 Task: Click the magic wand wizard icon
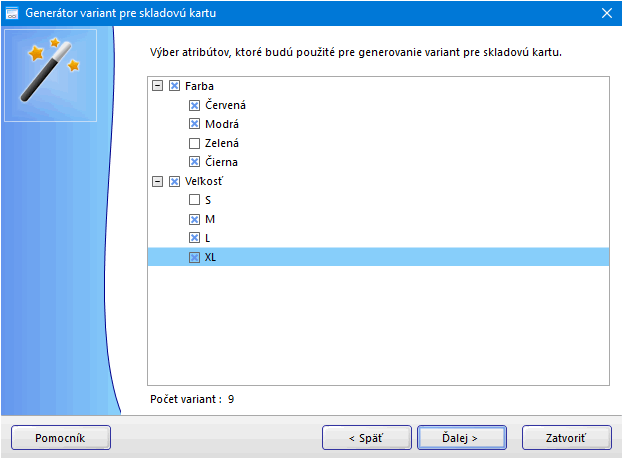pyautogui.click(x=50, y=69)
